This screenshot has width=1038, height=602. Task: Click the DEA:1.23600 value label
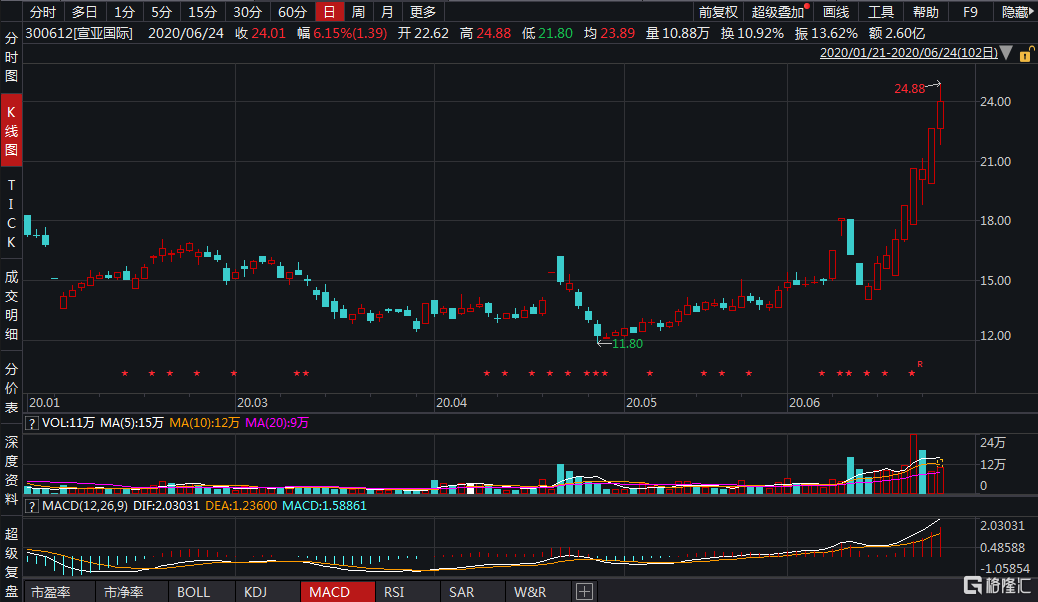tap(241, 506)
